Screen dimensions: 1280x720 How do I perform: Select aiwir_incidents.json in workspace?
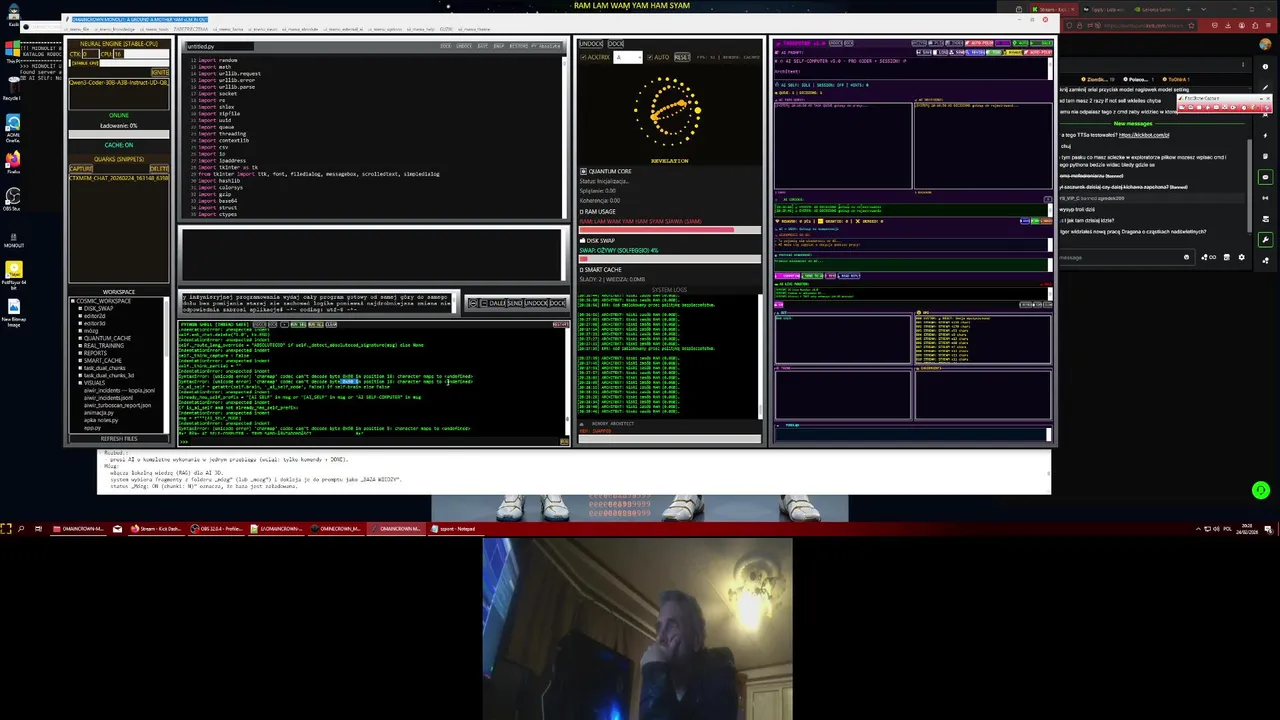[x=108, y=398]
